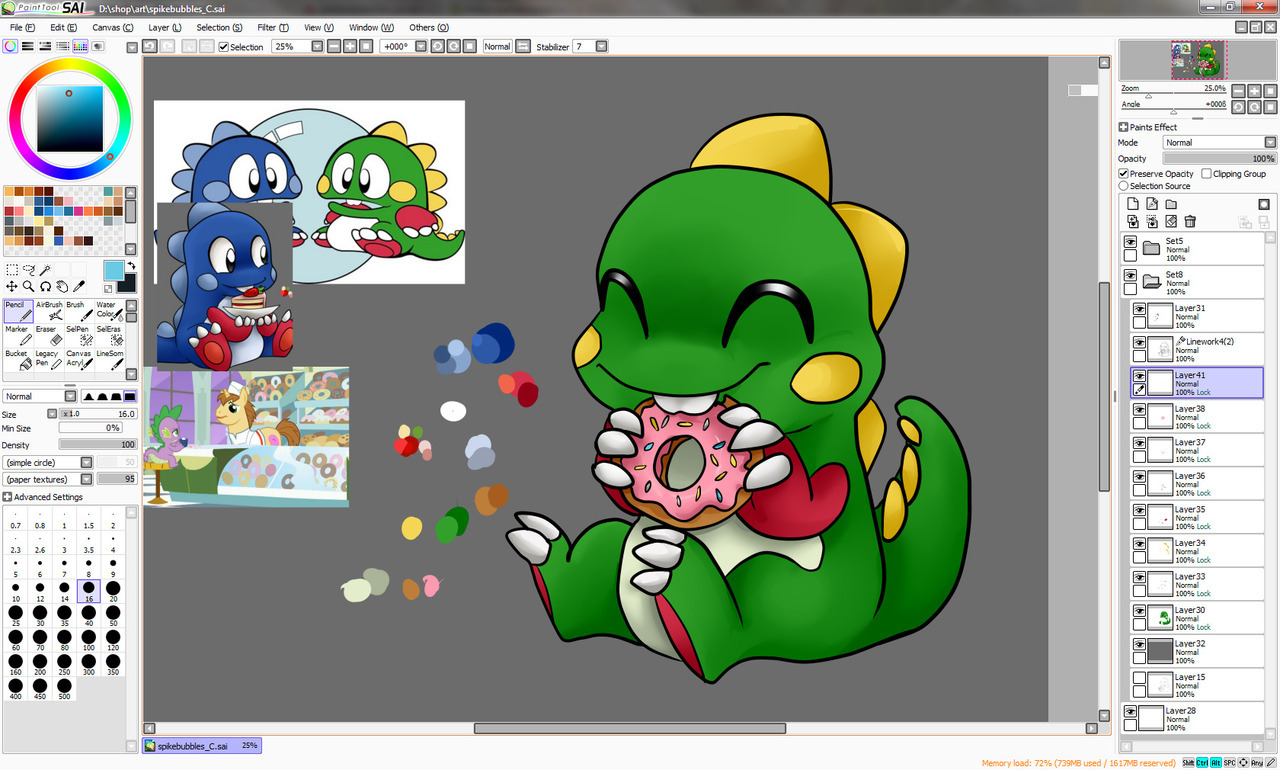Hide Layer31 visibility eye
The height and width of the screenshot is (770, 1280).
tap(1139, 309)
